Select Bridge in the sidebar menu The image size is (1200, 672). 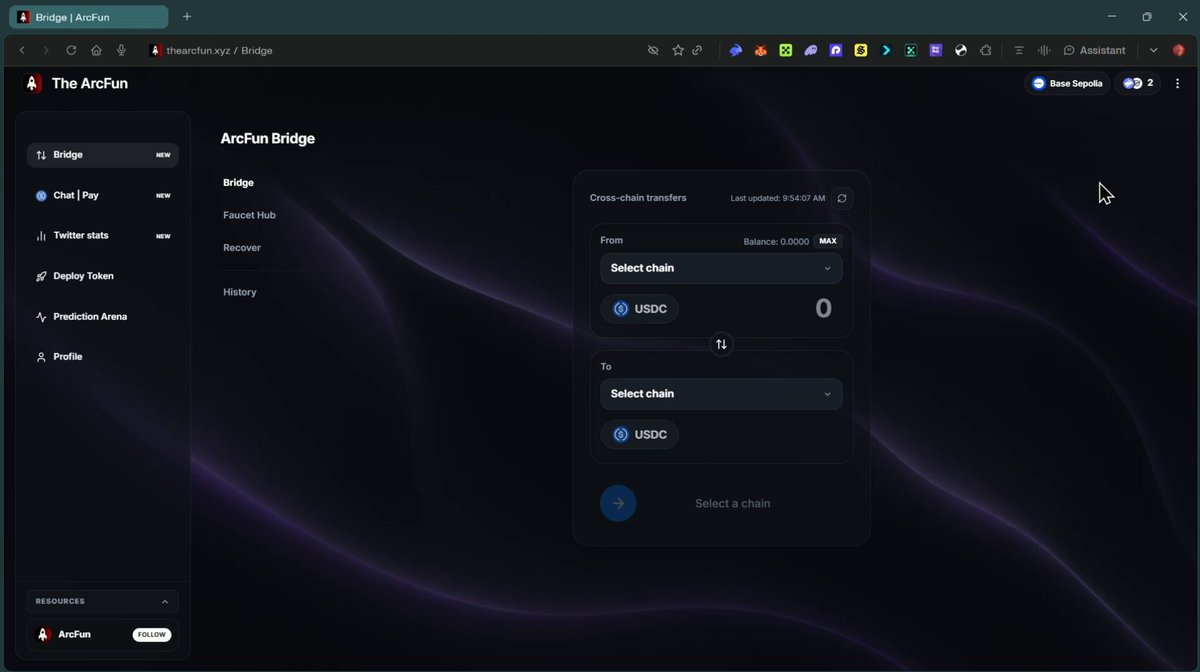pyautogui.click(x=103, y=155)
